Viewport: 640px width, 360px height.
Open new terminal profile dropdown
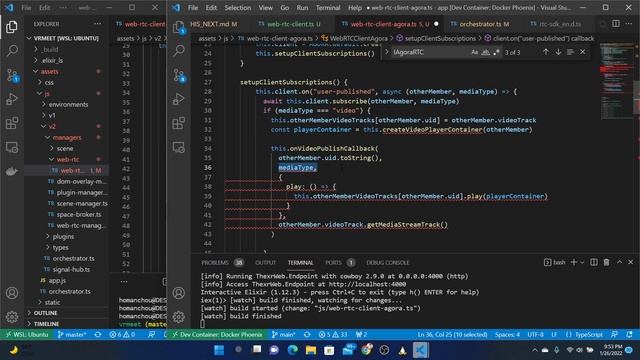[x=582, y=262]
